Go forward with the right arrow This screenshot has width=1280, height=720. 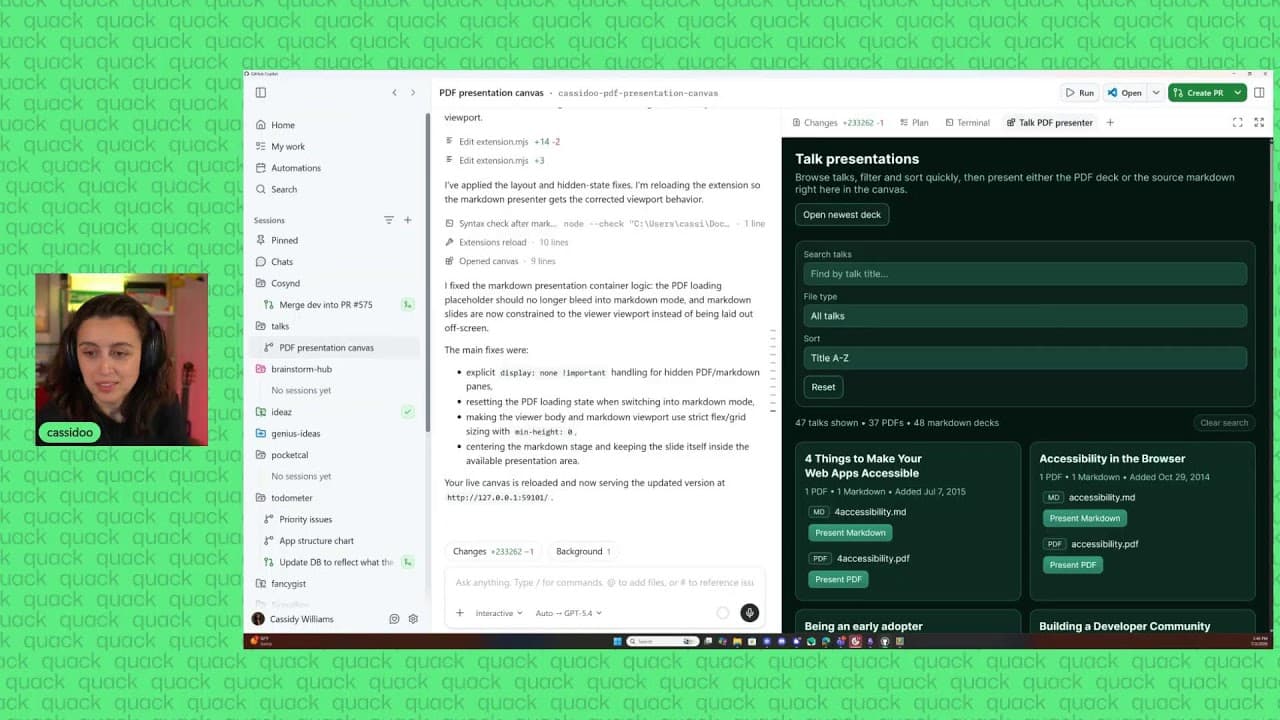pyautogui.click(x=415, y=93)
